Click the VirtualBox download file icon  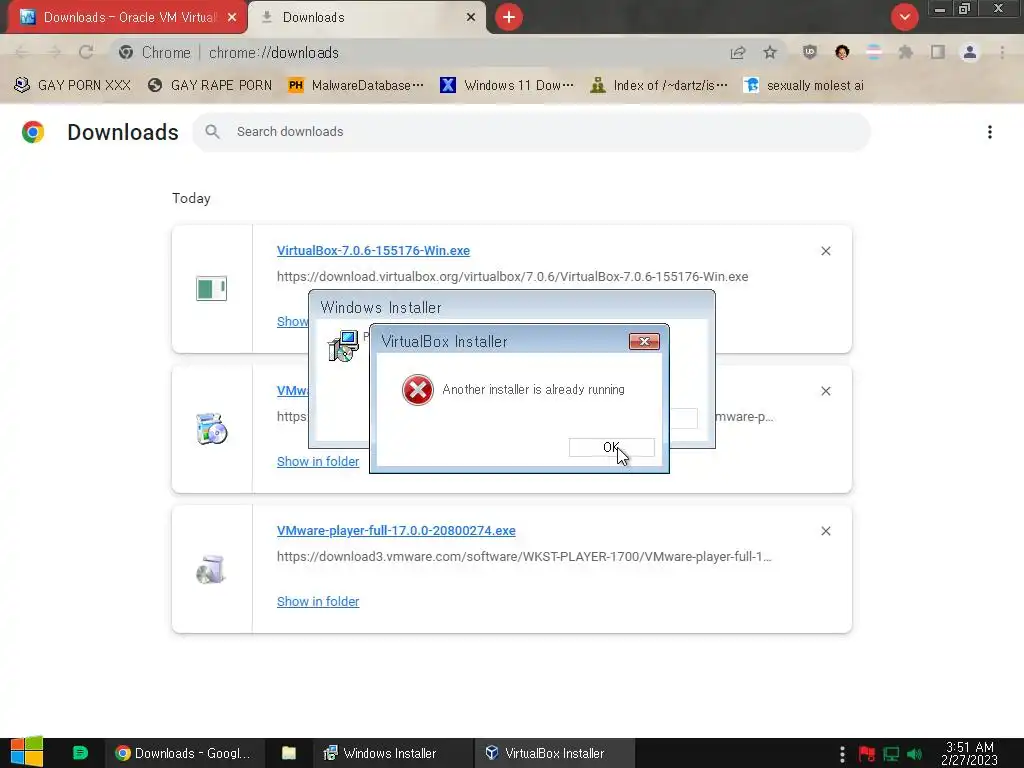tap(211, 289)
